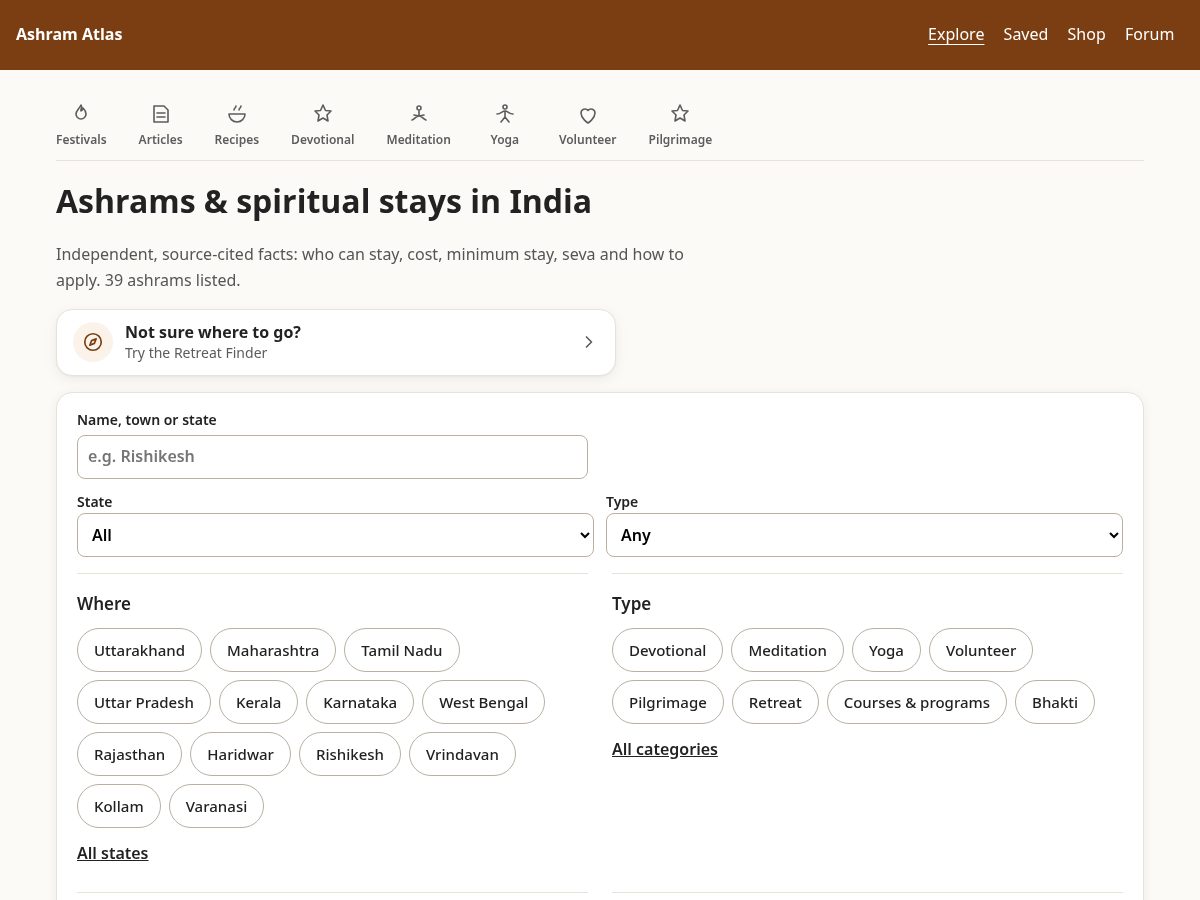Click the 'Not sure where to go?' heading

(x=213, y=332)
